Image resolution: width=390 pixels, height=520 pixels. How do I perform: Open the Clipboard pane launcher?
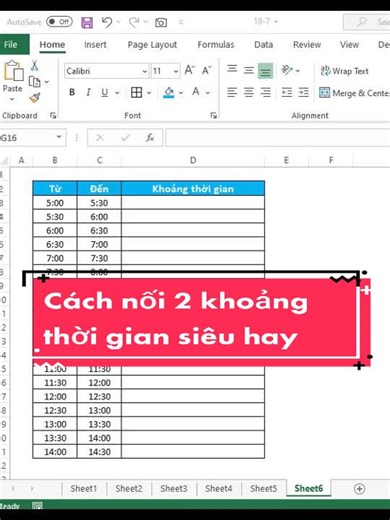(53, 115)
